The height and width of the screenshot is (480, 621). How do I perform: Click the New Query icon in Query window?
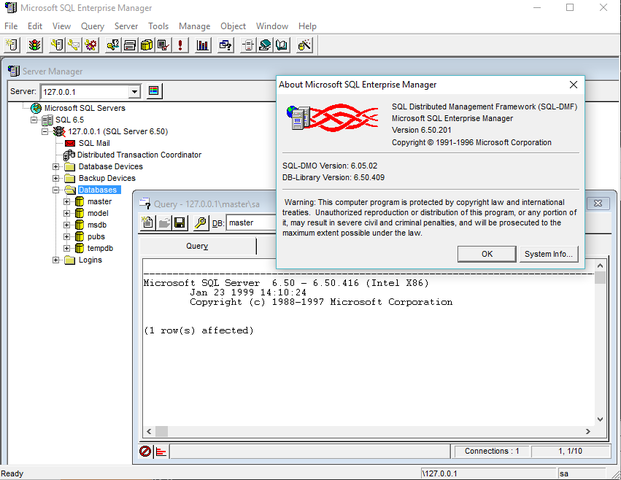click(x=148, y=223)
